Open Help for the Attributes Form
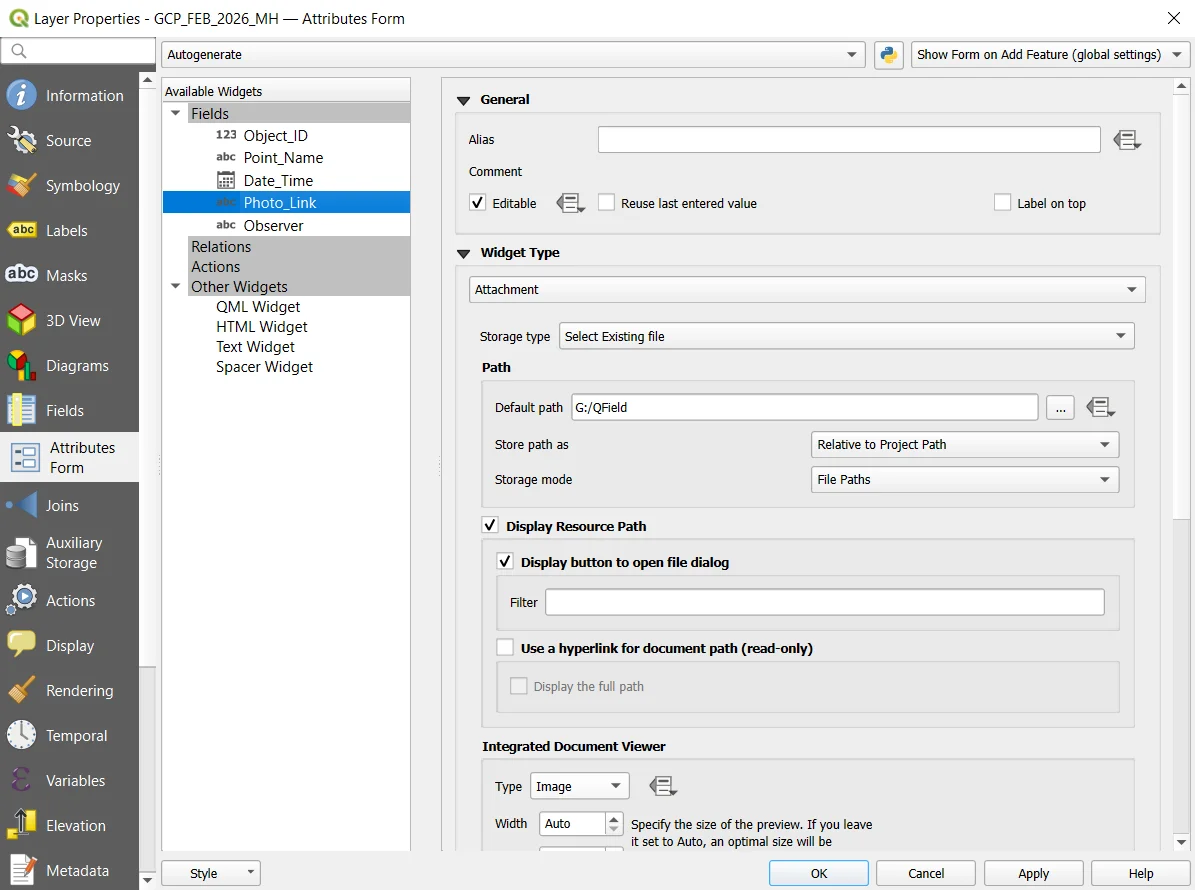 (x=1140, y=872)
